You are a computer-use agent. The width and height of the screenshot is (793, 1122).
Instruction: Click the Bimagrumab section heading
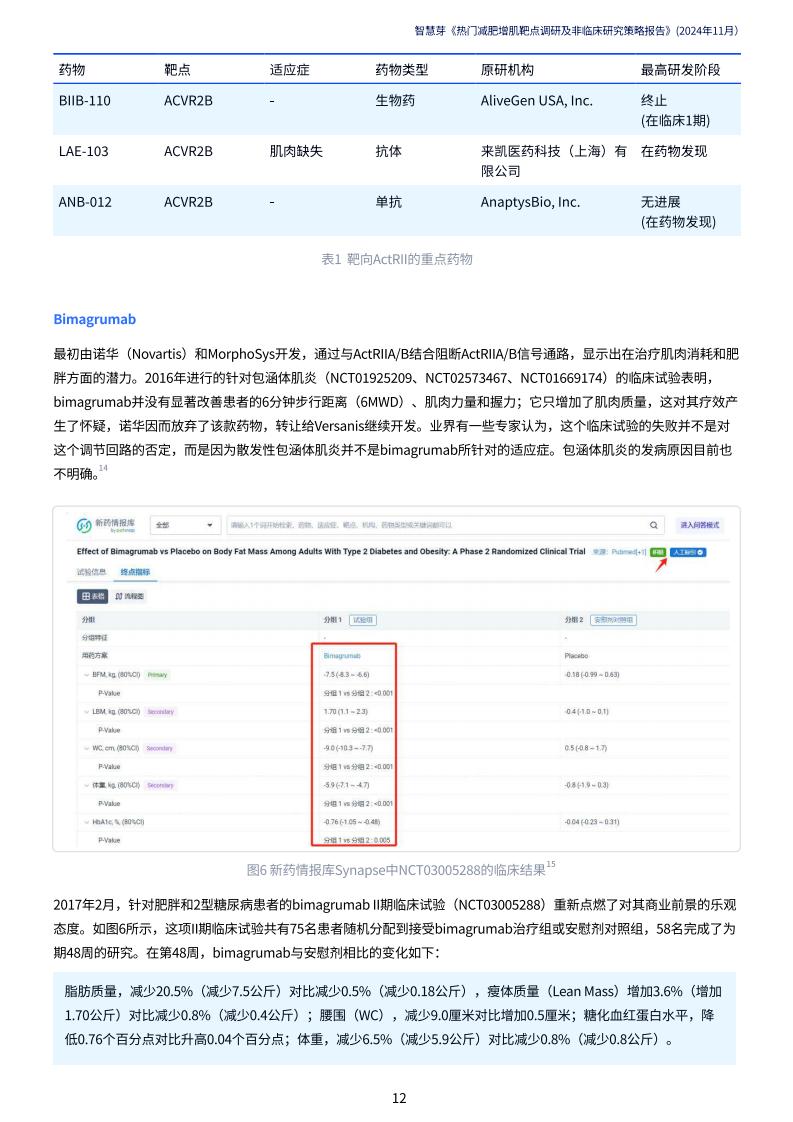[x=94, y=319]
